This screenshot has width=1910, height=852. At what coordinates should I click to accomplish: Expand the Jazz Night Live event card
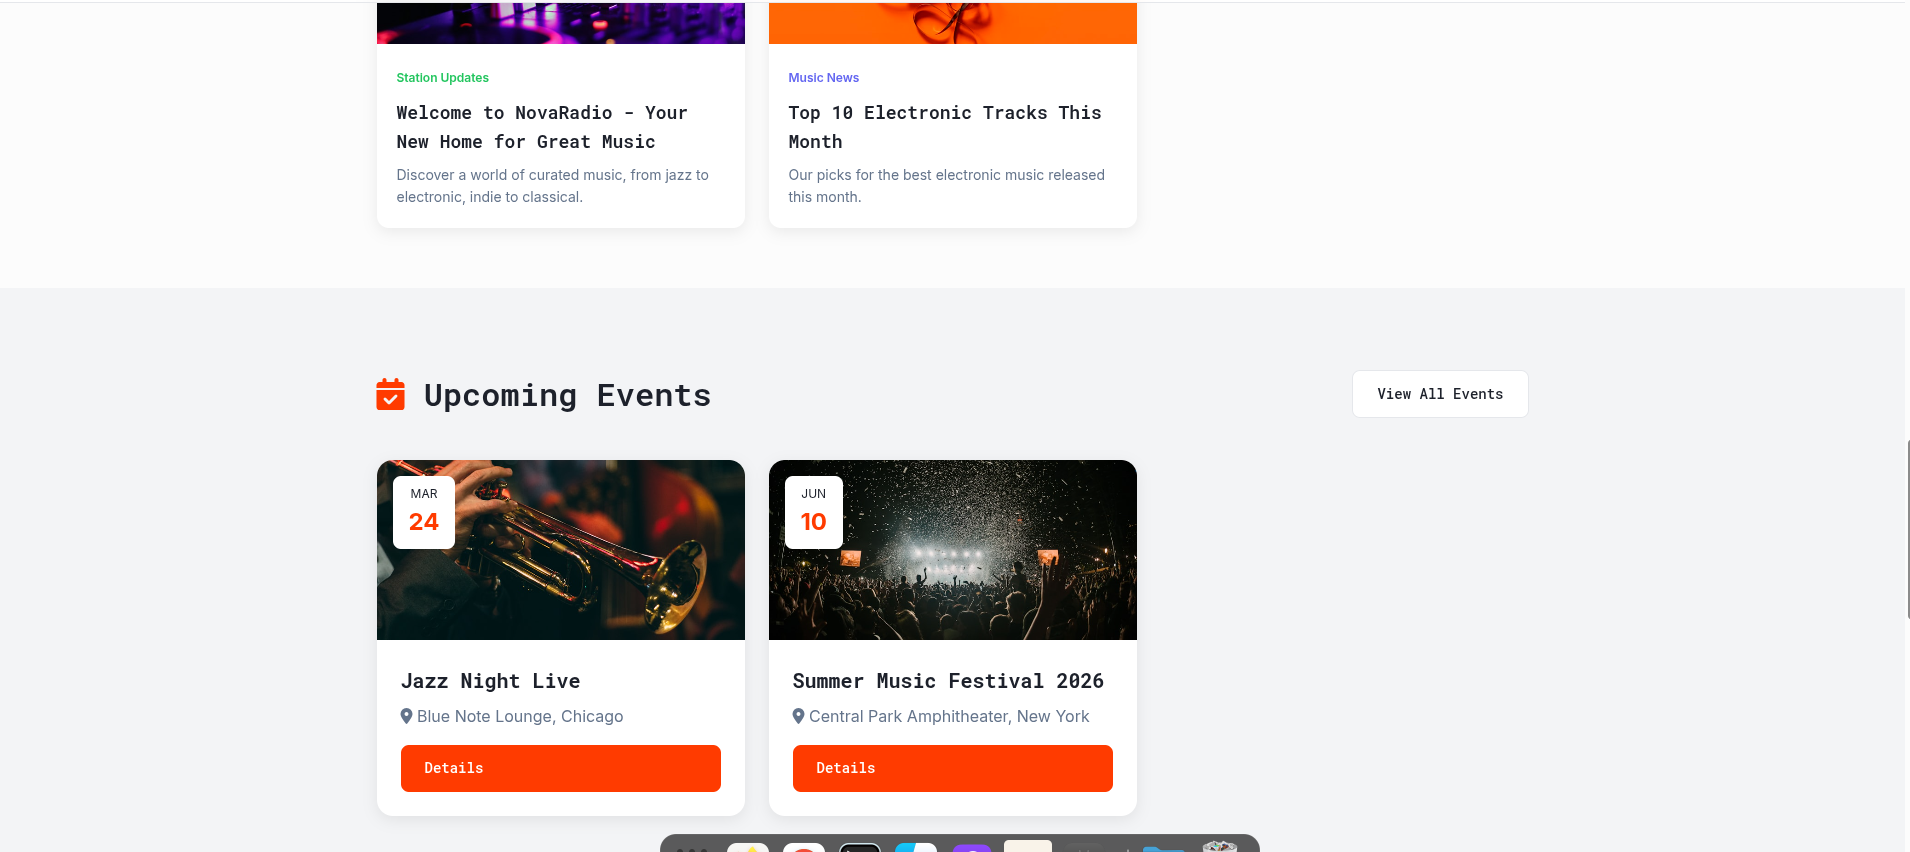point(491,681)
